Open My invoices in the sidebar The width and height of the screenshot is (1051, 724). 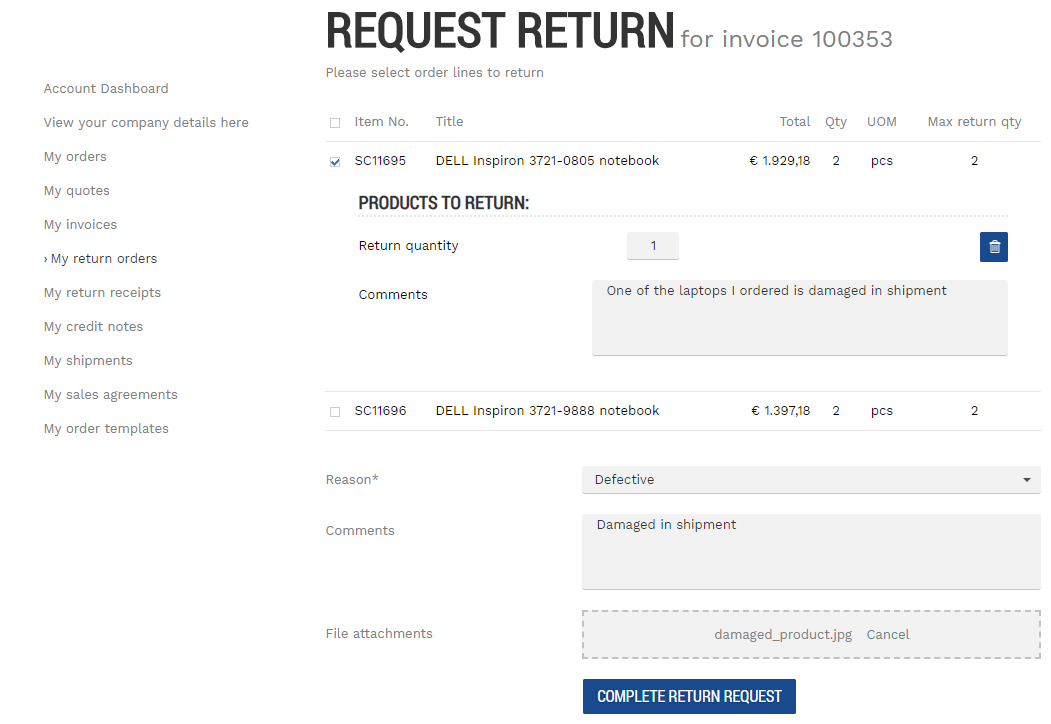[x=80, y=225]
